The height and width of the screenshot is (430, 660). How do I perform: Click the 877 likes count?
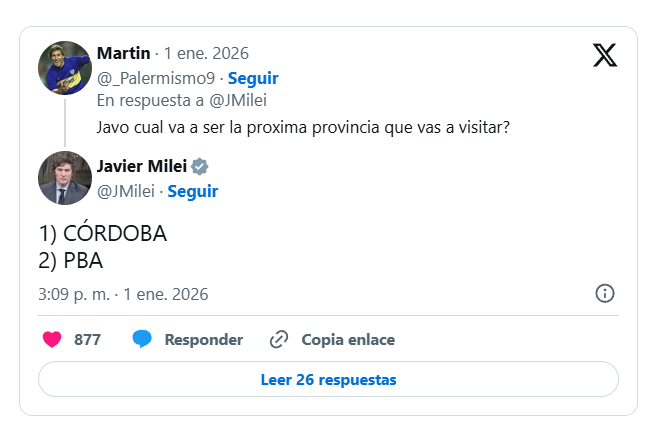pos(87,339)
